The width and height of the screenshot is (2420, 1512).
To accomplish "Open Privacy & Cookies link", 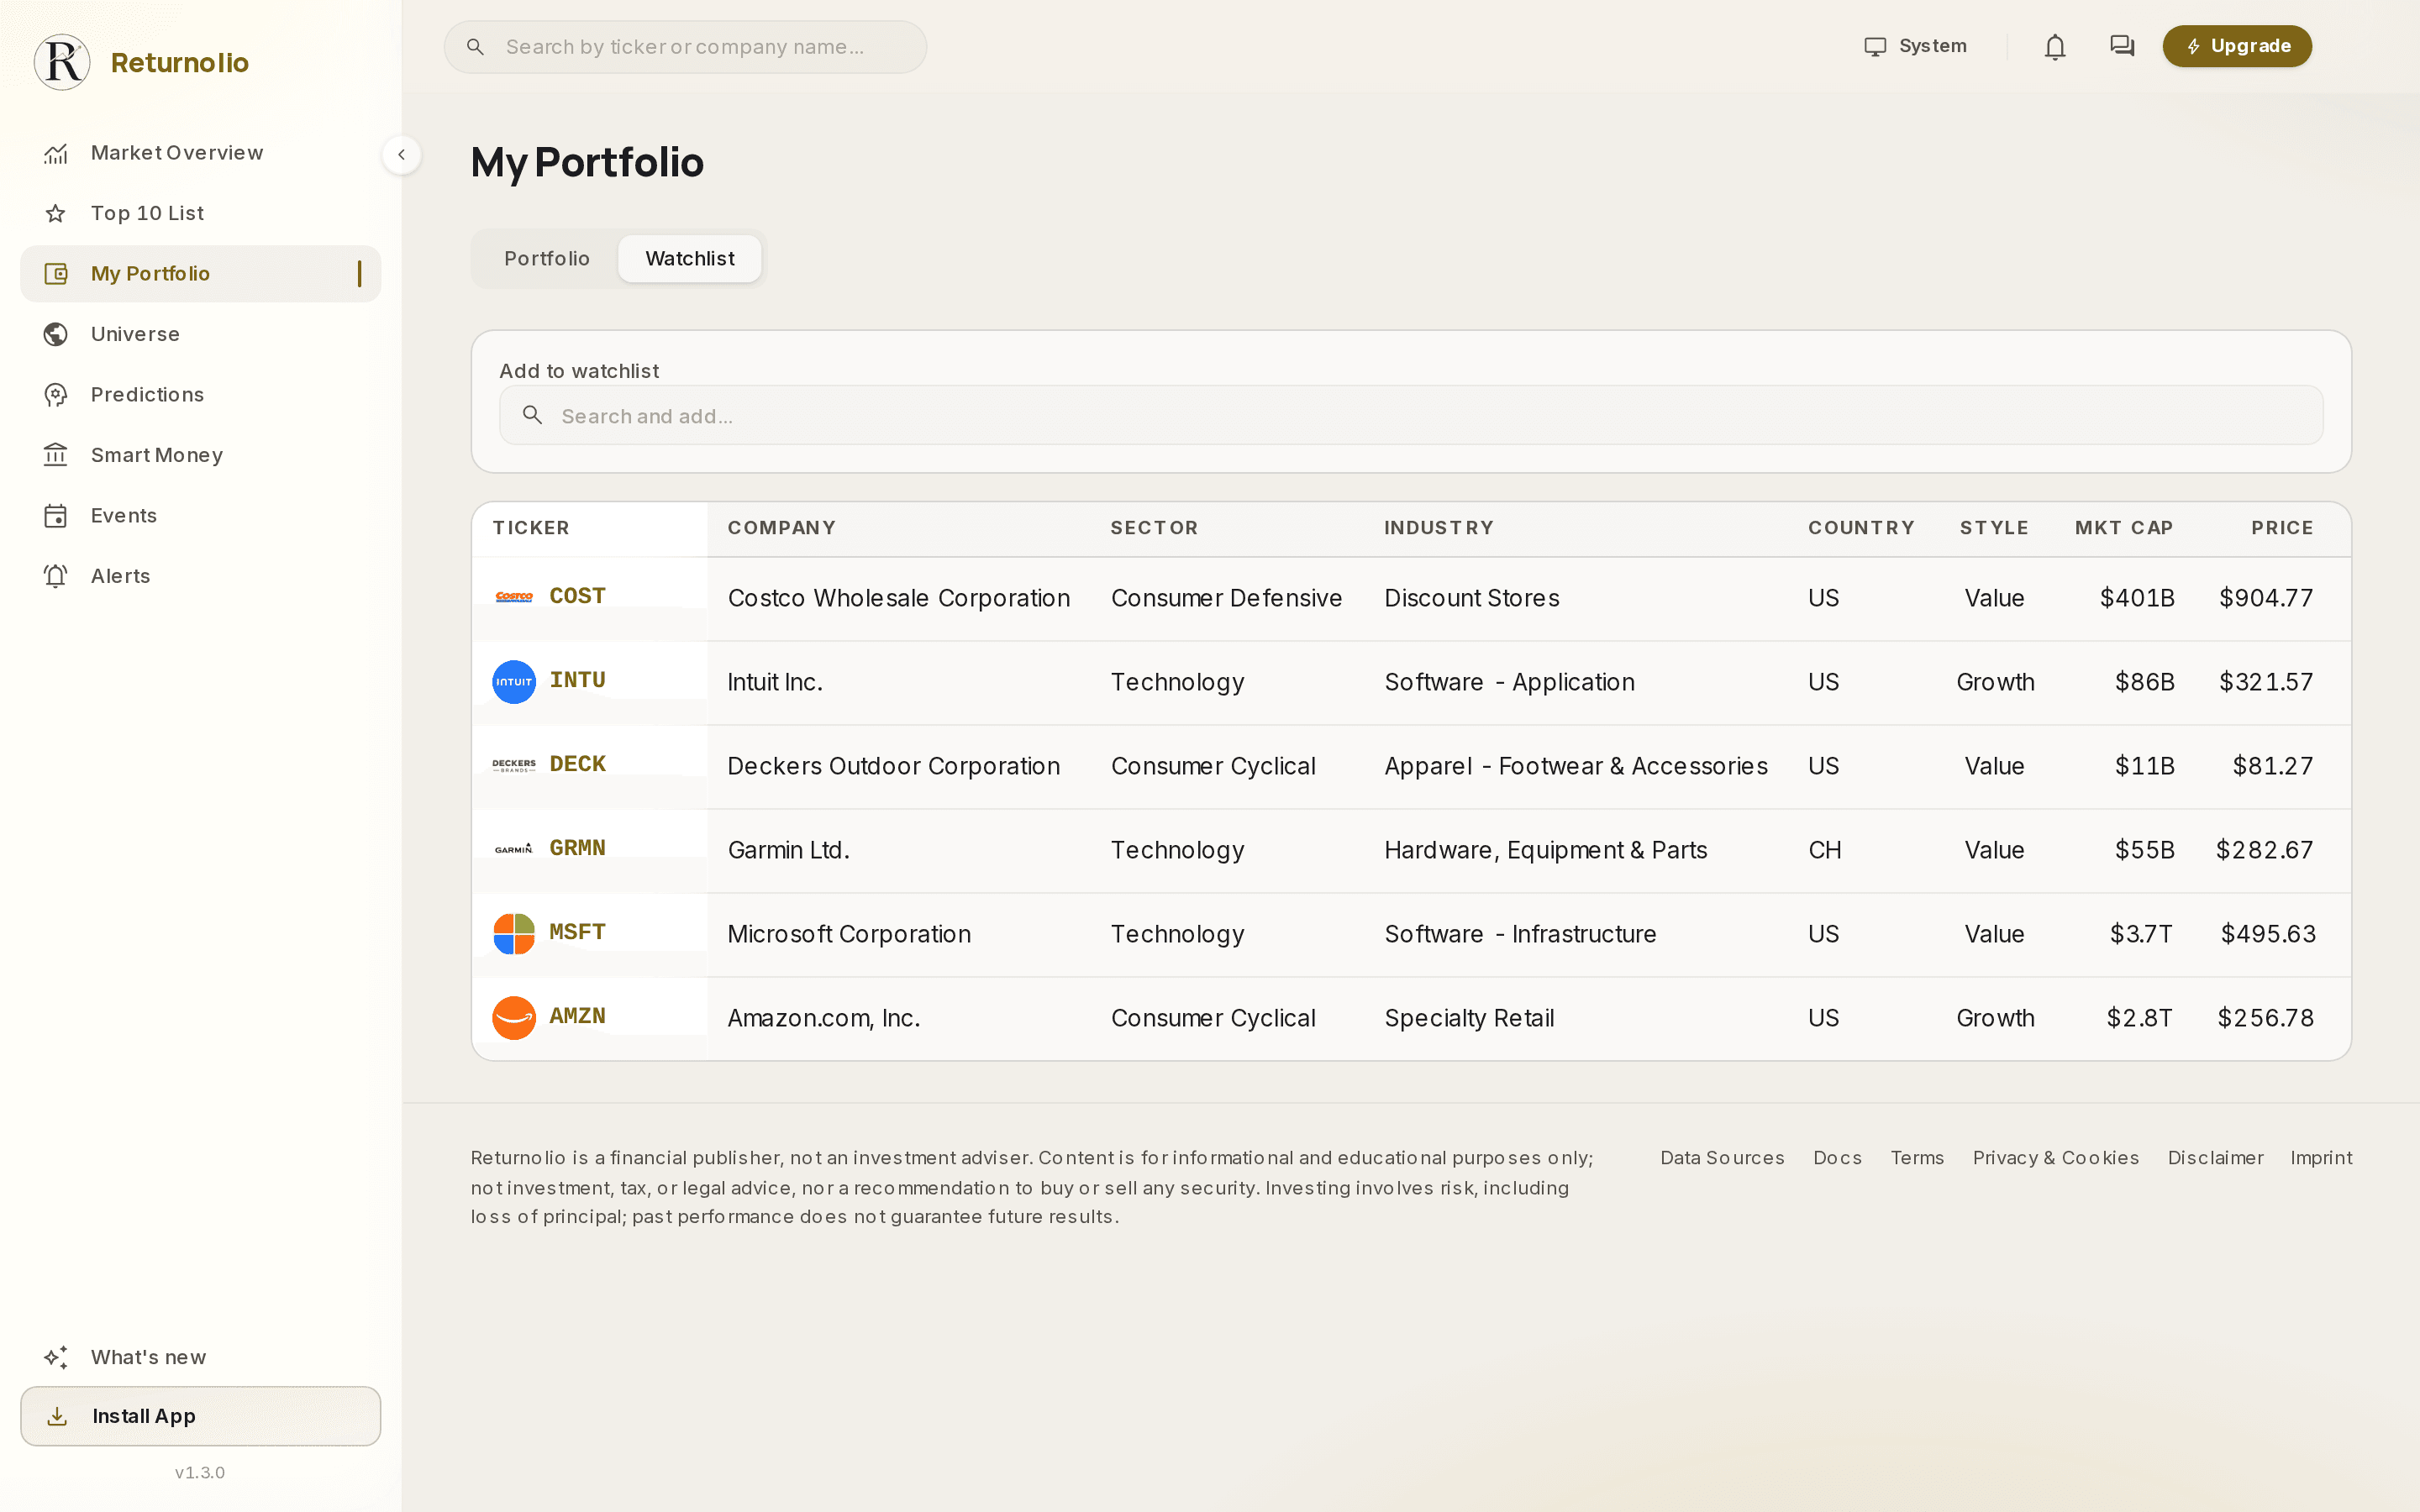I will click(2056, 1158).
